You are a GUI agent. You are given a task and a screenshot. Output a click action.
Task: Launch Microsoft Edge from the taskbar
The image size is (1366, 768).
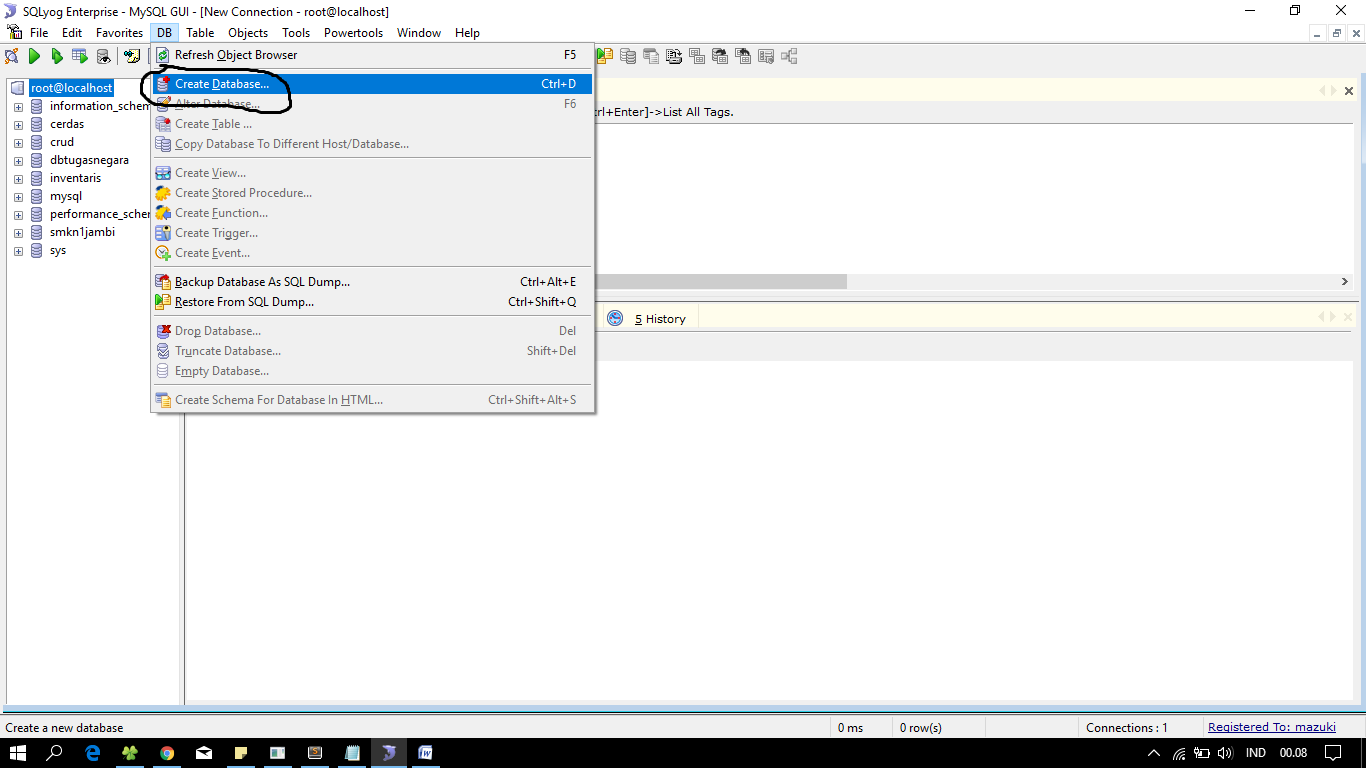click(93, 753)
